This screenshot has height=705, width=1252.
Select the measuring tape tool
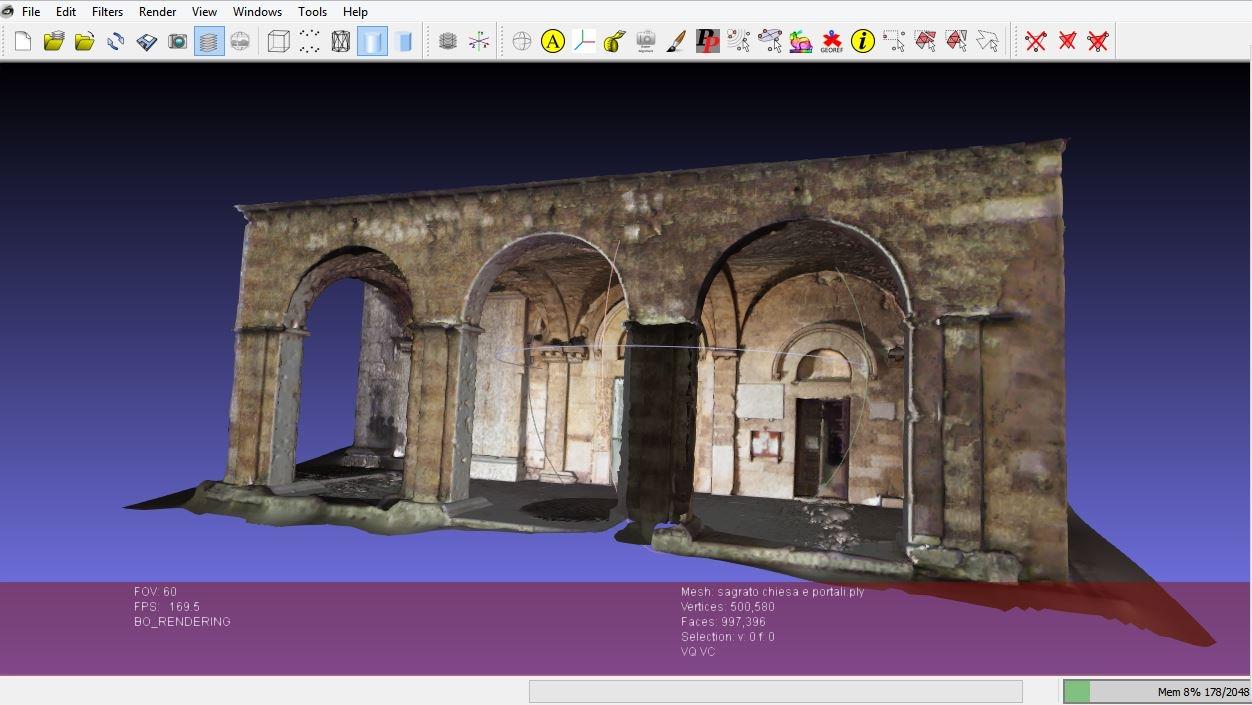[x=615, y=41]
